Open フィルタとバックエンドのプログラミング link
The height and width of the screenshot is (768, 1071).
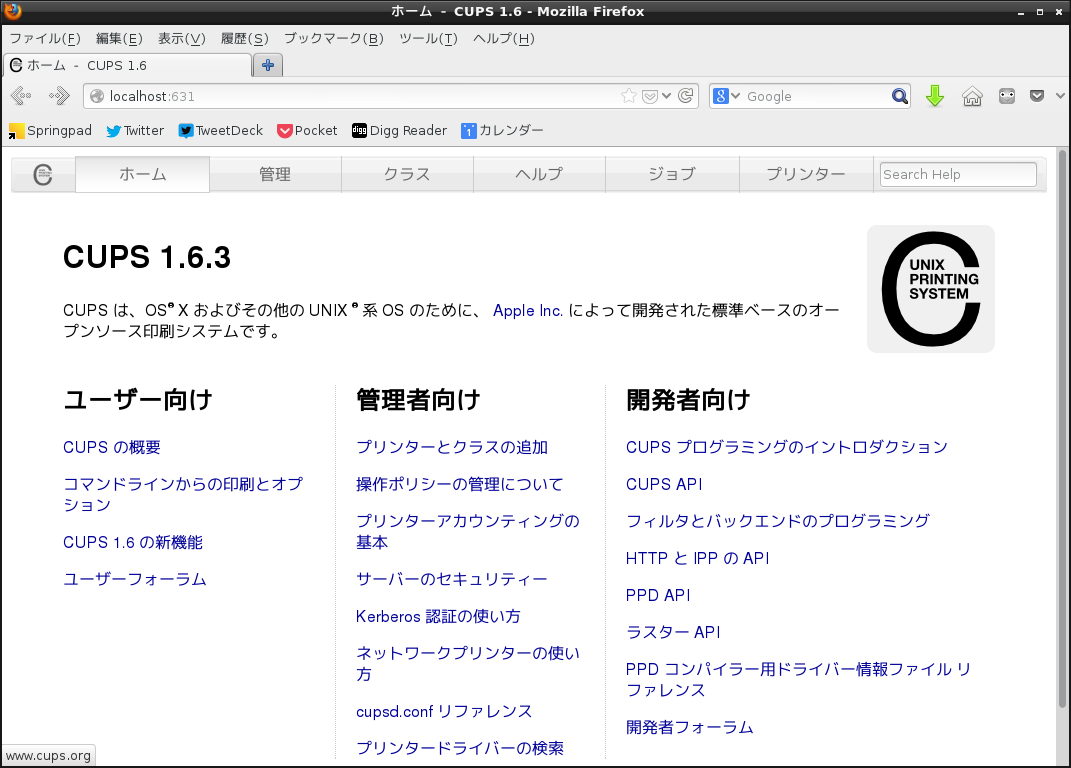pyautogui.click(x=777, y=521)
